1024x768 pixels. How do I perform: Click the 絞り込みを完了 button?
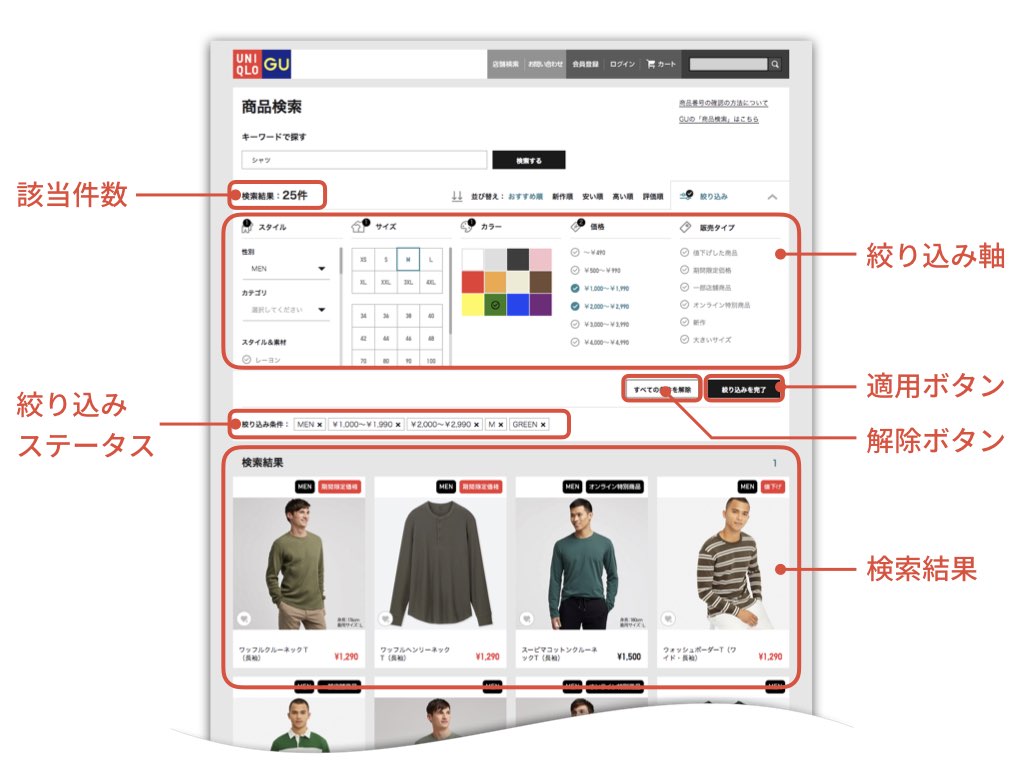click(743, 389)
